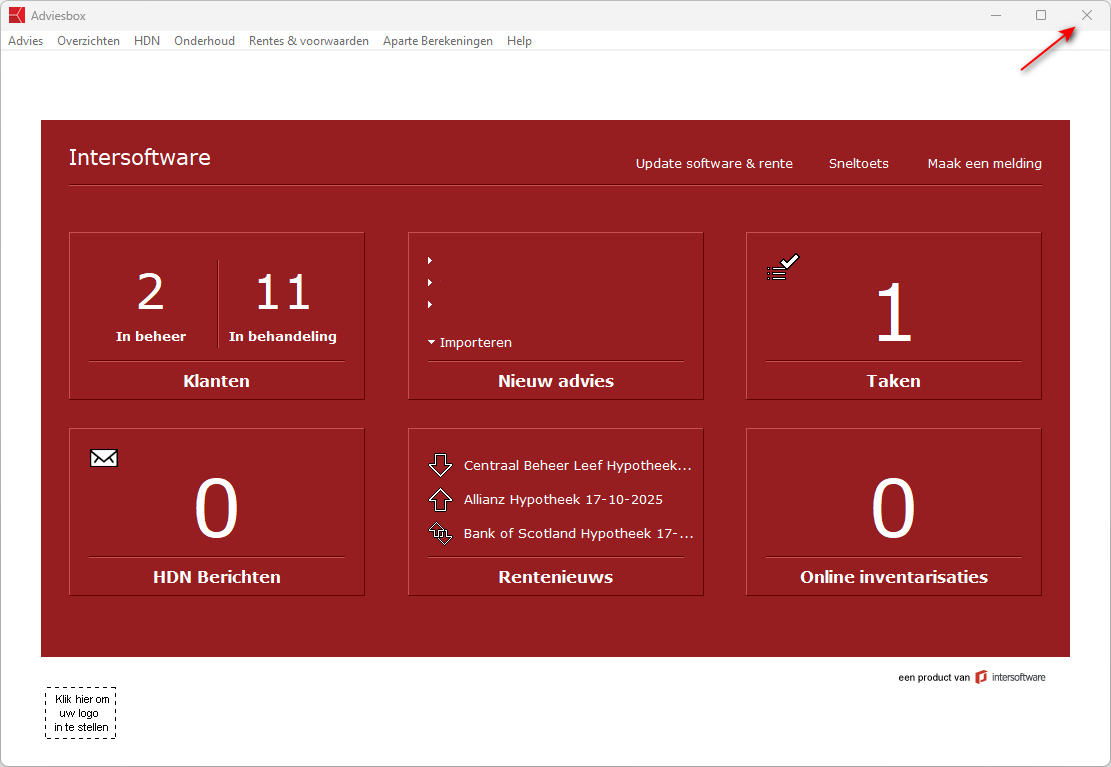Image resolution: width=1111 pixels, height=767 pixels.
Task: Open the Aparte Berekeningen menu
Action: (437, 41)
